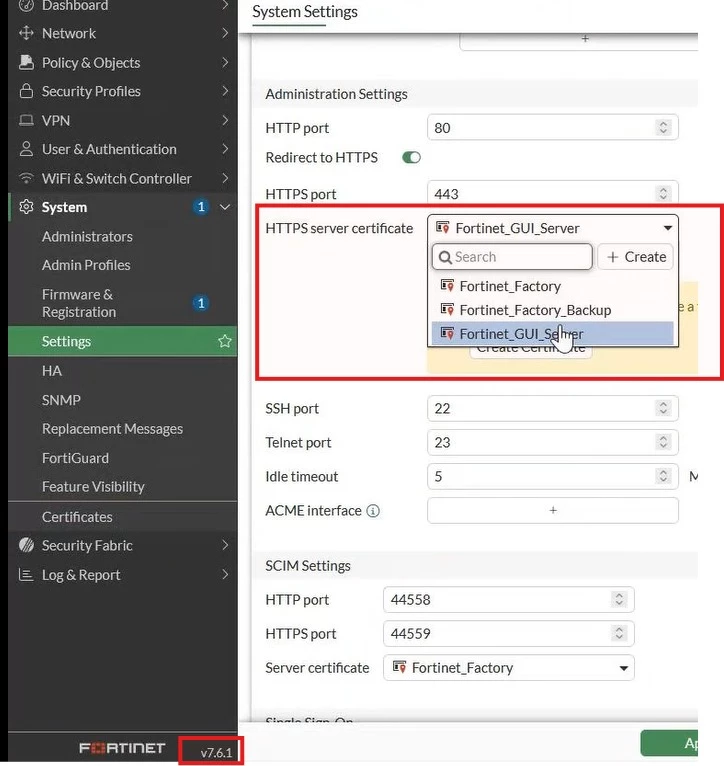Click the search magnifier icon in dropdown
The height and width of the screenshot is (766, 724).
click(x=445, y=257)
